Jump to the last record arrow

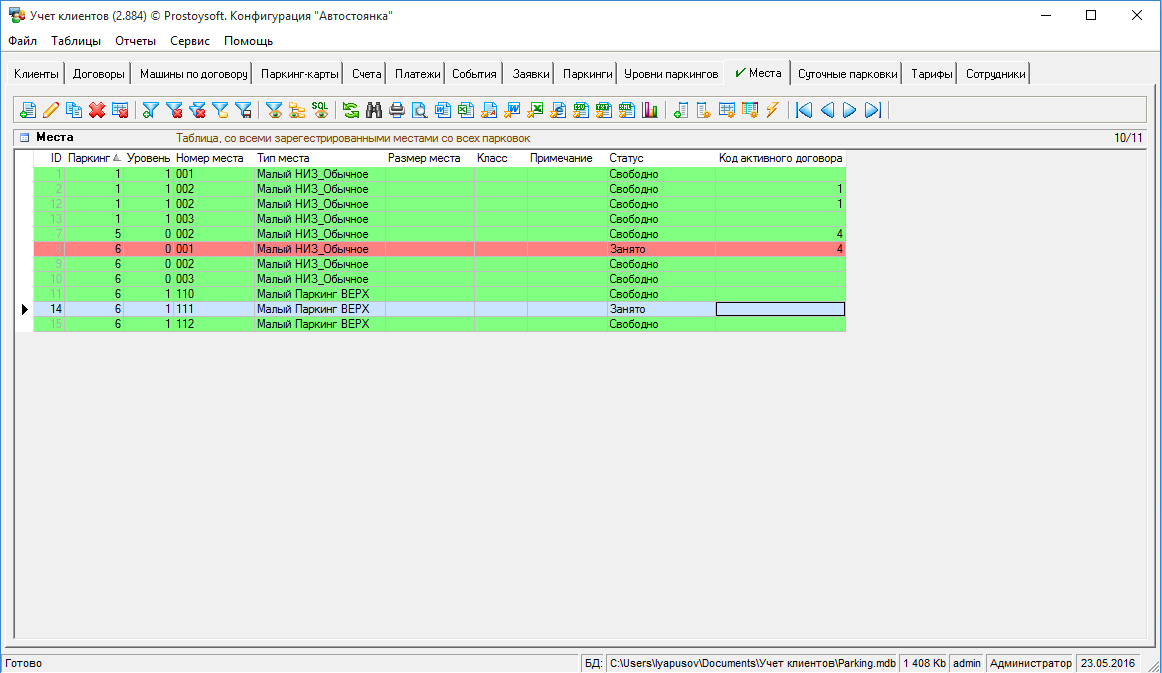872,110
